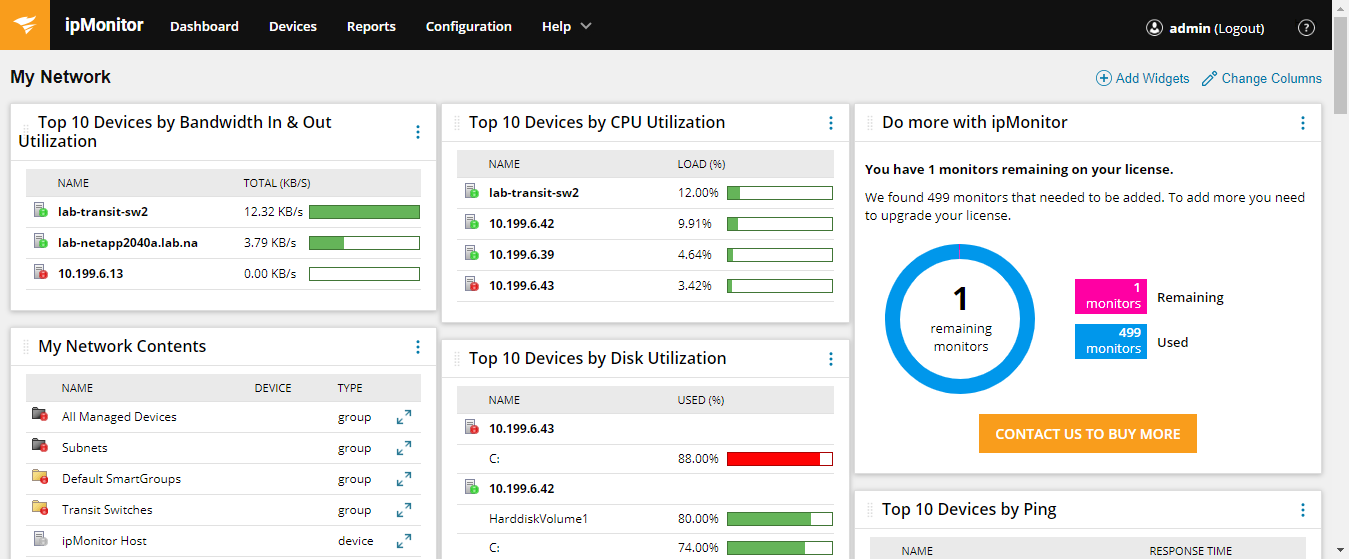Sort by TYPE column in My Network Contents

(350, 388)
